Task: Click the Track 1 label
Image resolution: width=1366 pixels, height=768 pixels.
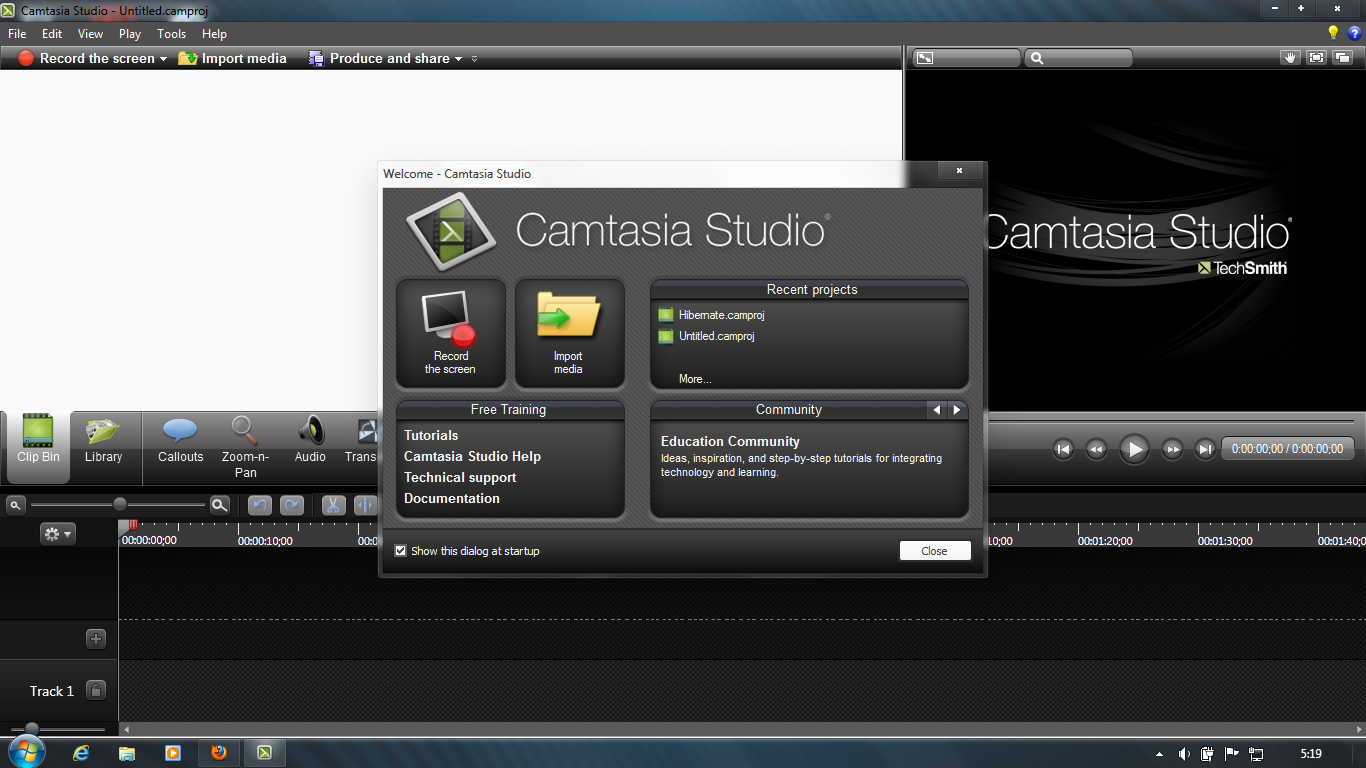Action: pos(52,691)
